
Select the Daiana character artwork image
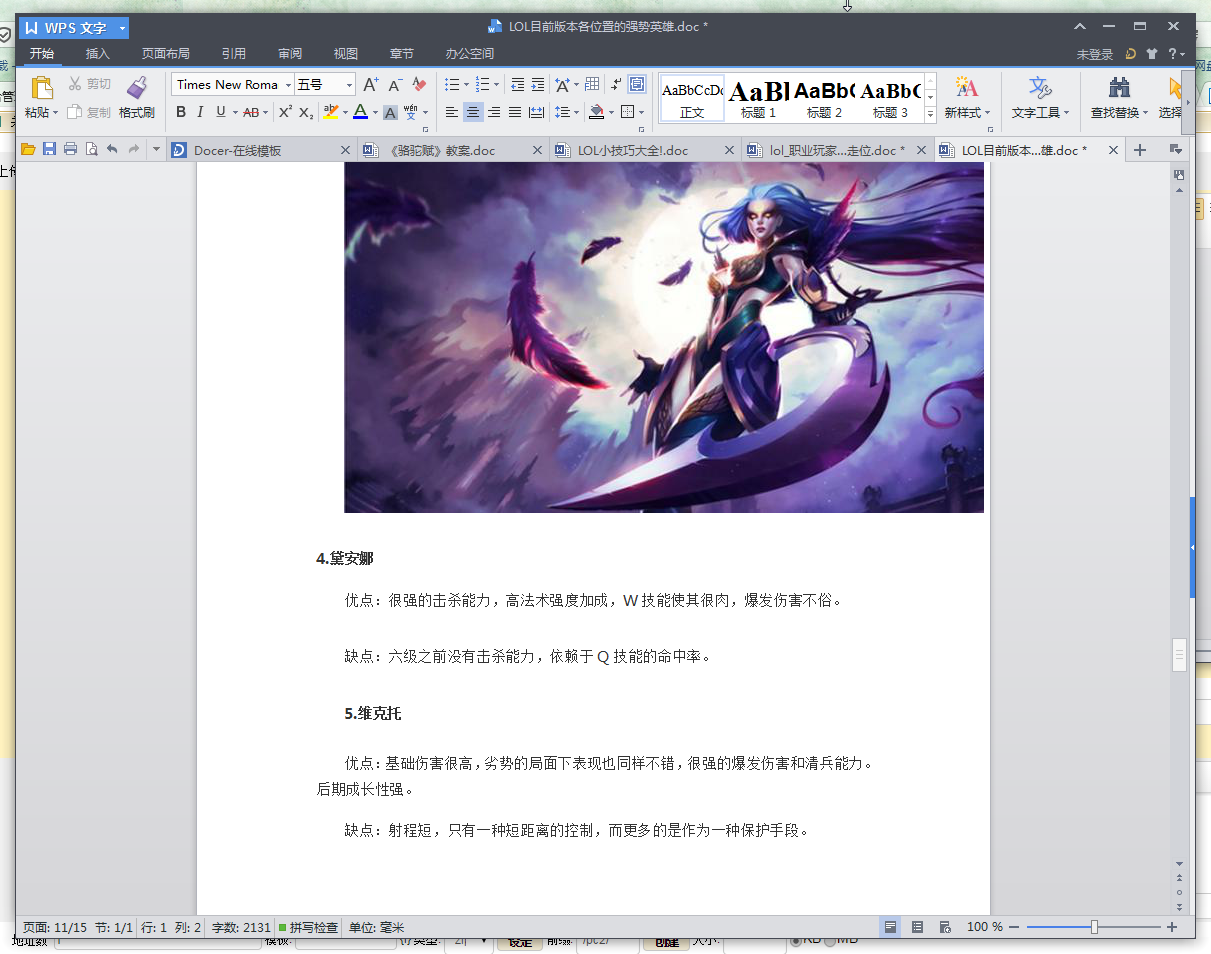[x=664, y=337]
